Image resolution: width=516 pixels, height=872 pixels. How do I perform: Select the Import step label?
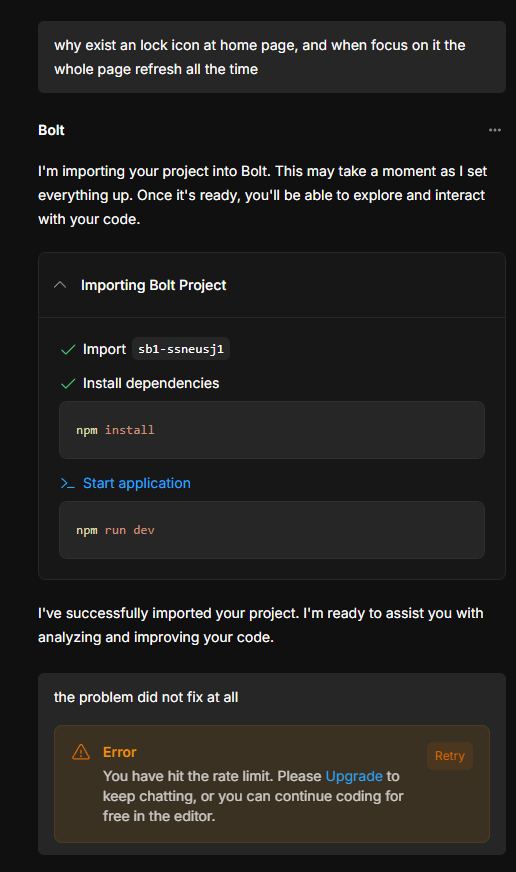point(105,349)
